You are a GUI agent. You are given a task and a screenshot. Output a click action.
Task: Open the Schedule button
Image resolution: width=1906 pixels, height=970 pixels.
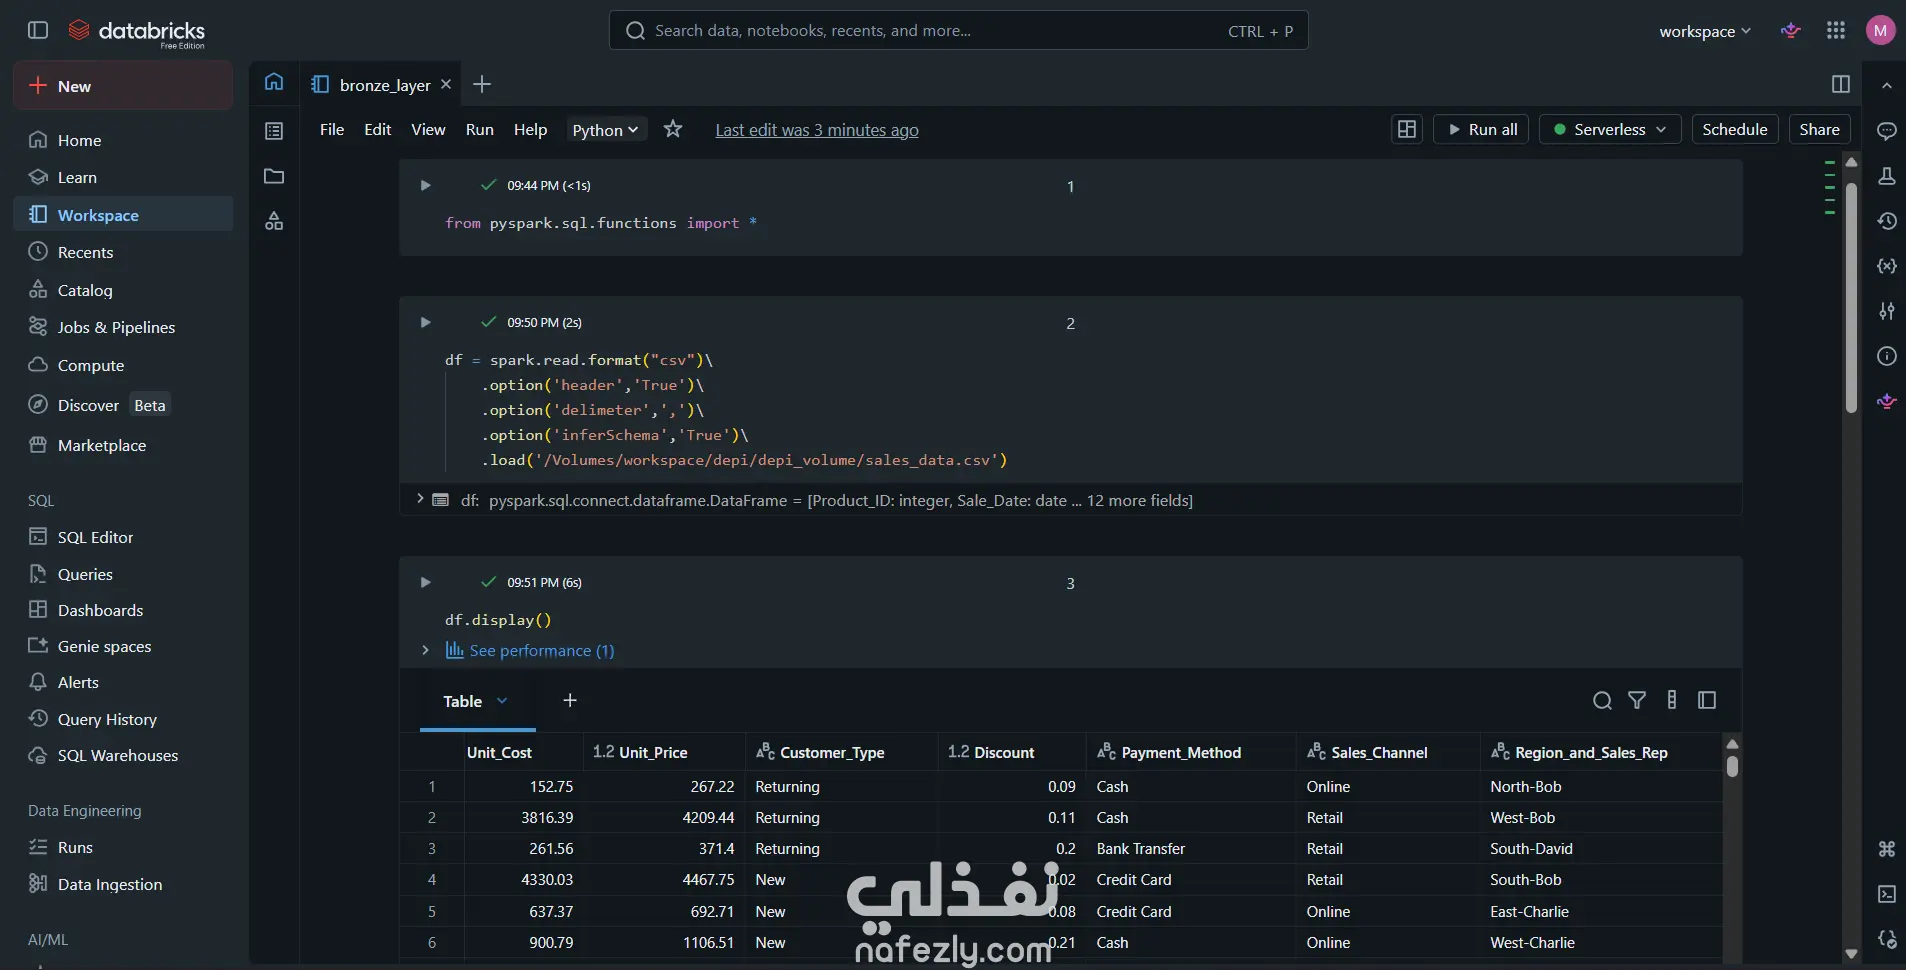click(1735, 129)
